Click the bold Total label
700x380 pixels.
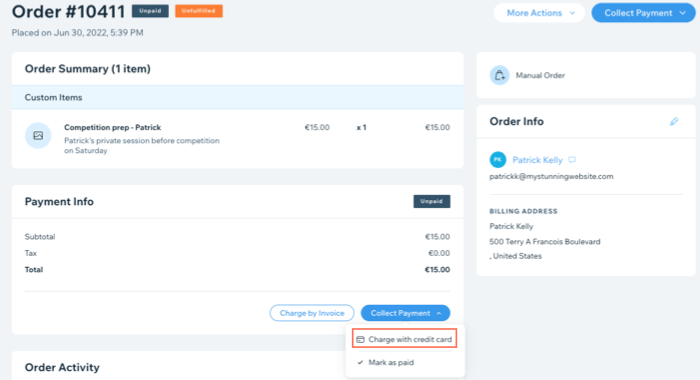[34, 270]
